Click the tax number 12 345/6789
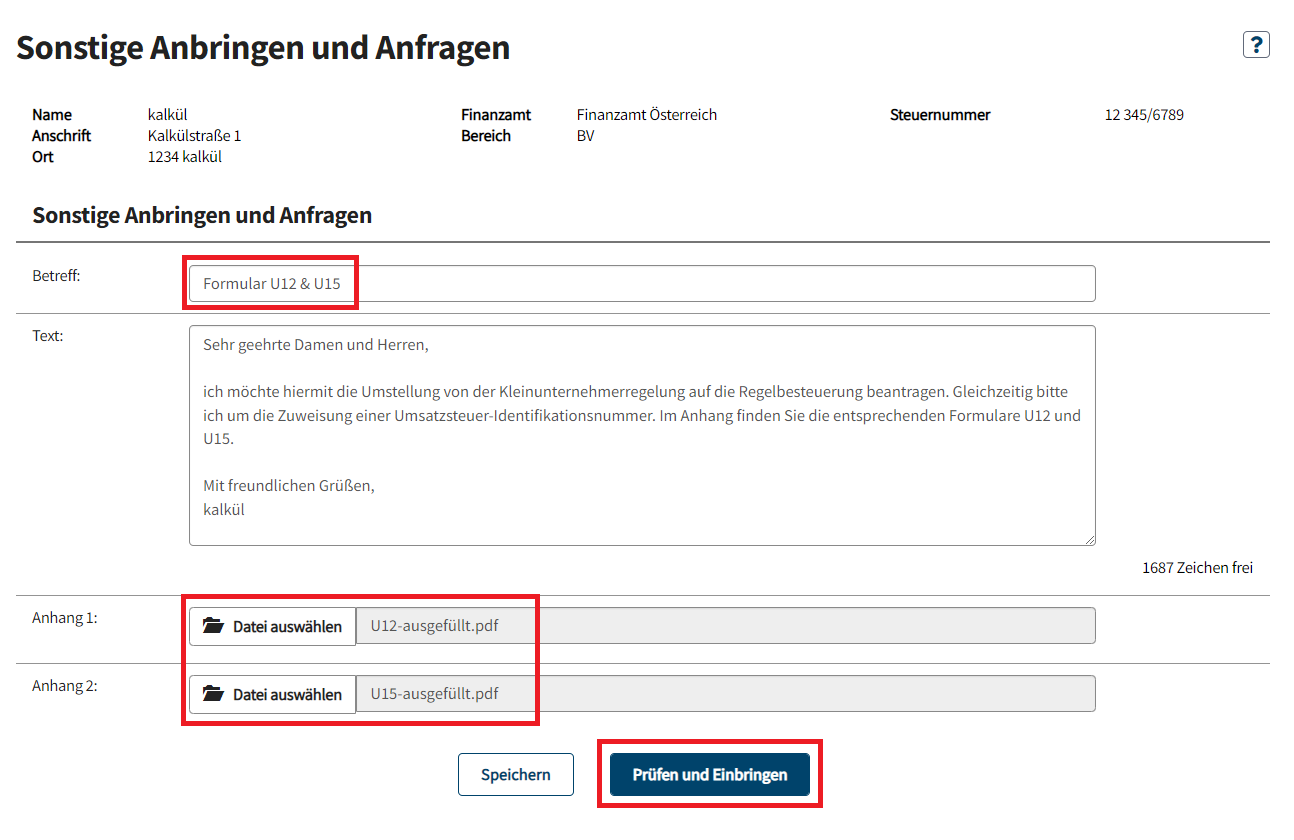This screenshot has width=1294, height=840. (1144, 115)
